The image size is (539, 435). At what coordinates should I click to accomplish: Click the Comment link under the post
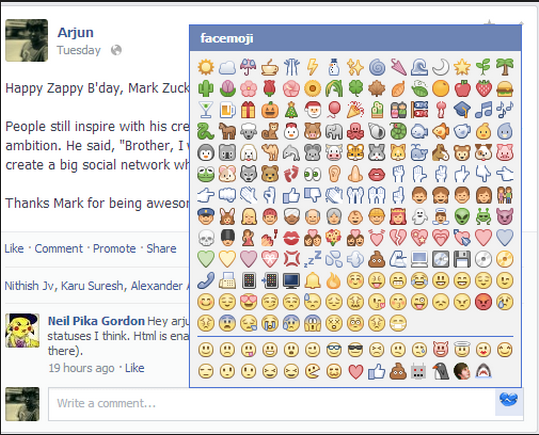click(59, 248)
